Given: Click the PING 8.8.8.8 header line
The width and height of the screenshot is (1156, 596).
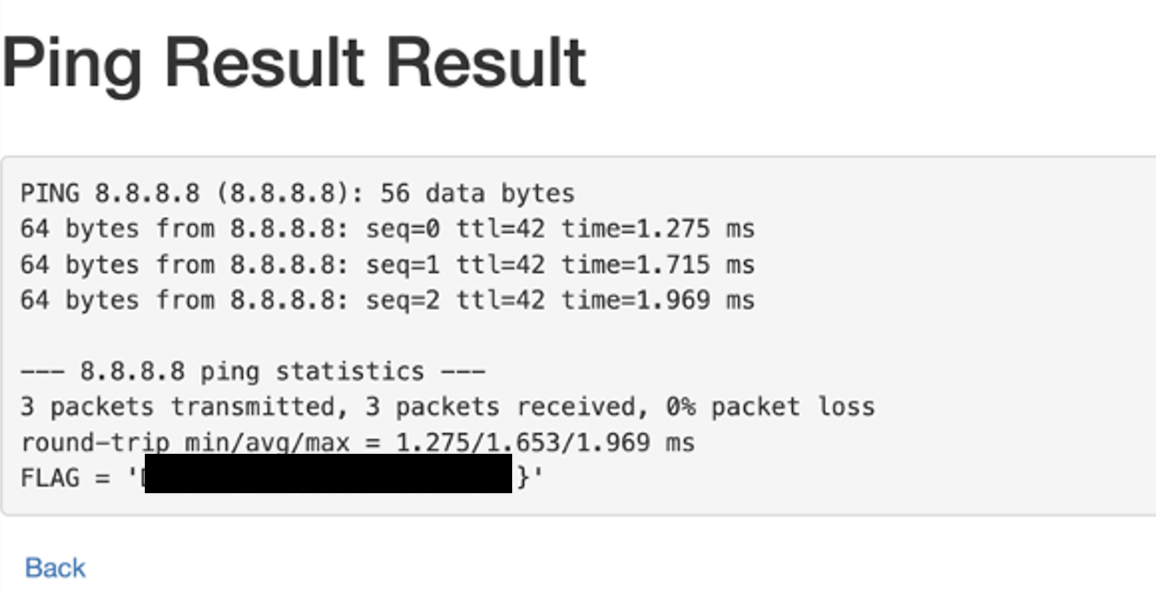Looking at the screenshot, I should click(297, 194).
